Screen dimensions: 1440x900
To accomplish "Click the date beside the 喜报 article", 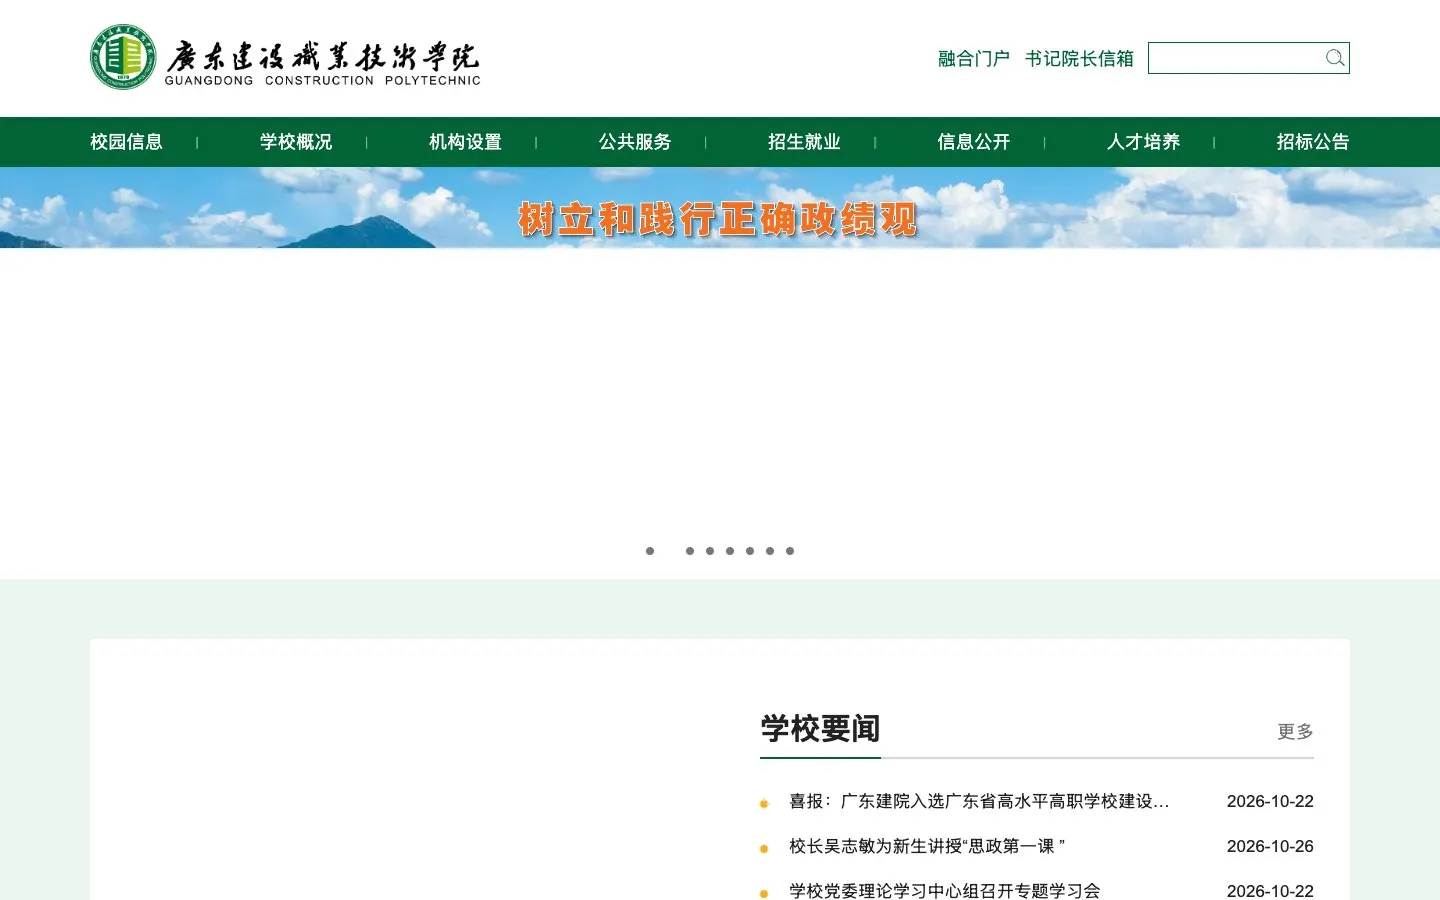I will click(1270, 801).
